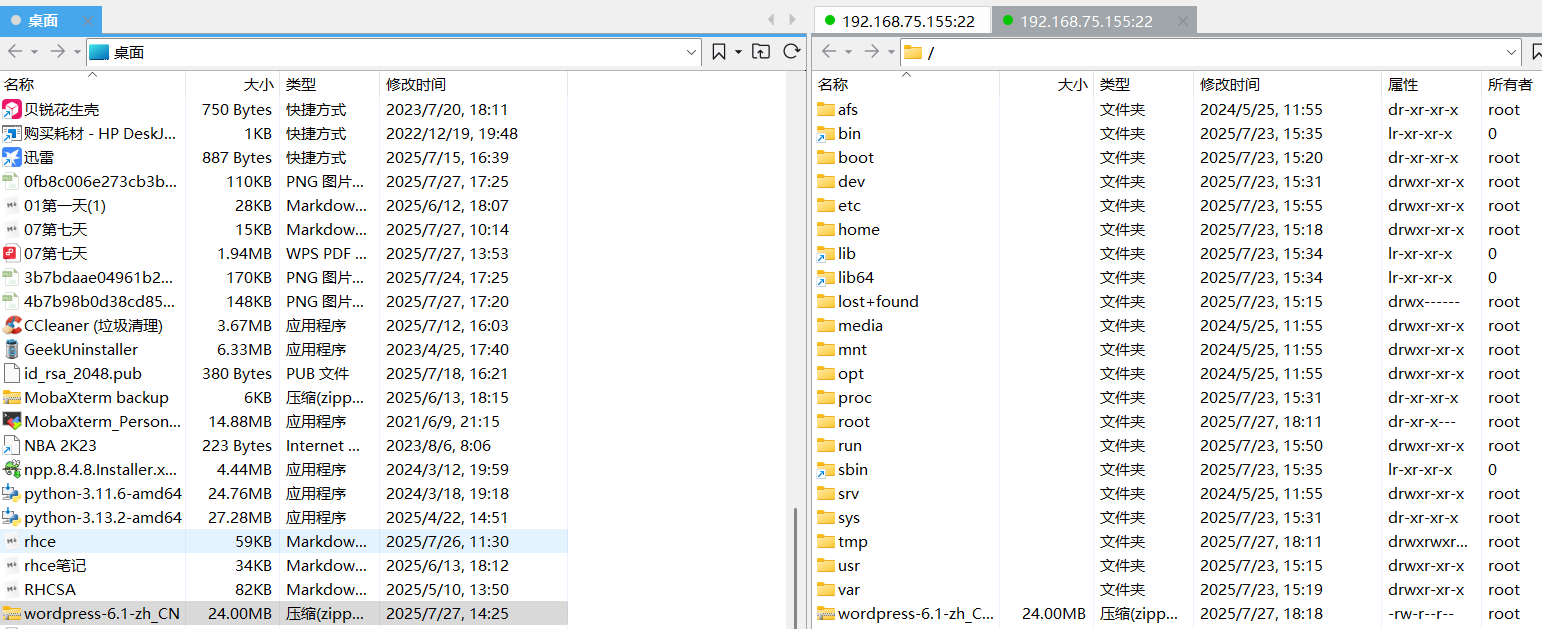
Task: Close the gray 192.168.75.155:22 tab
Action: tap(1183, 21)
